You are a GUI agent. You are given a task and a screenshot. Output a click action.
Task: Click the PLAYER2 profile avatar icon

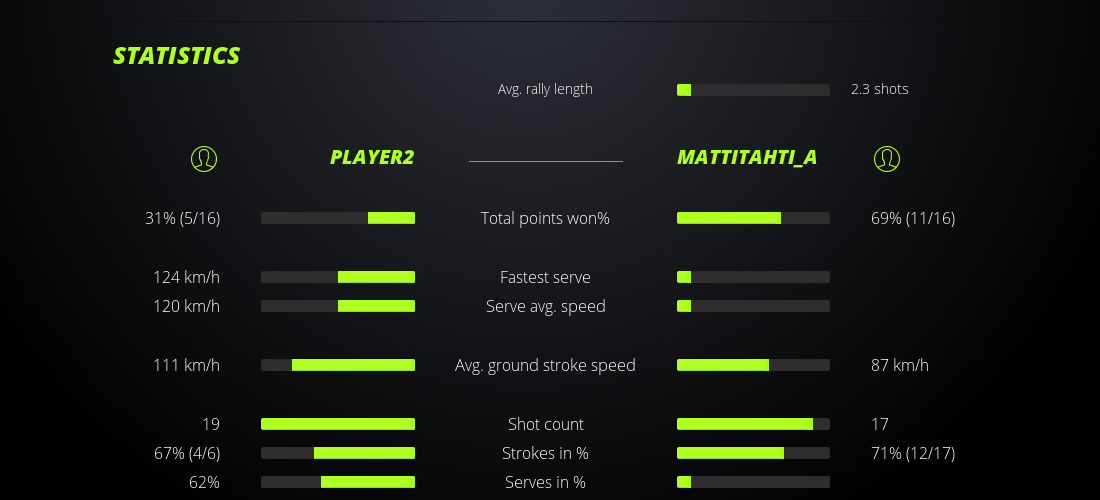click(203, 158)
